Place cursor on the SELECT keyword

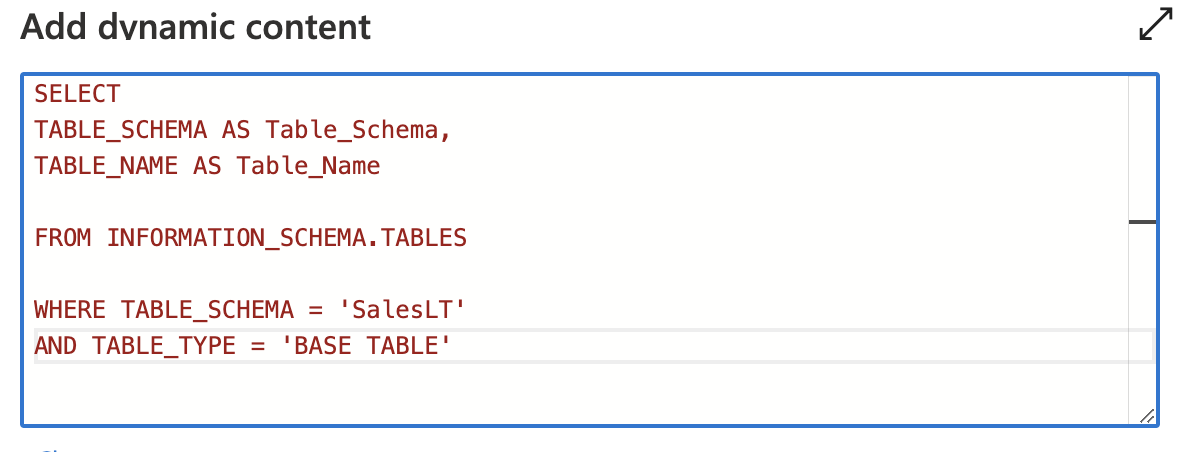point(77,95)
